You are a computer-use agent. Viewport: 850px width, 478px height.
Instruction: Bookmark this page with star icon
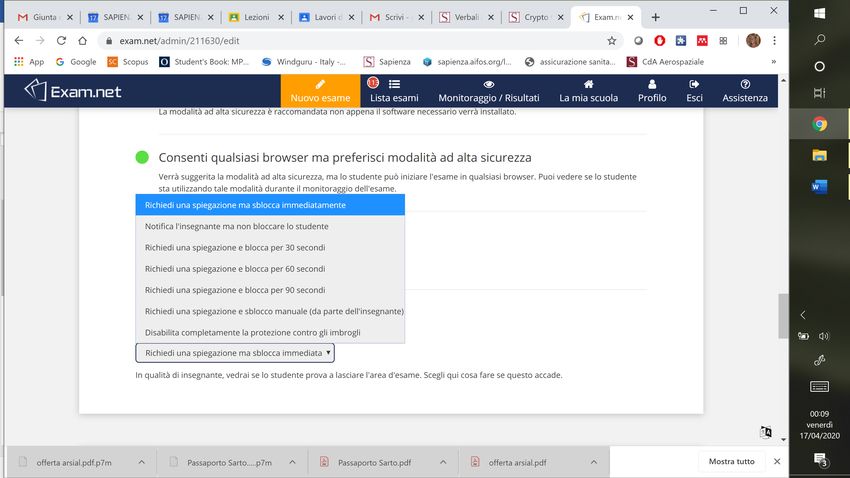pos(611,41)
